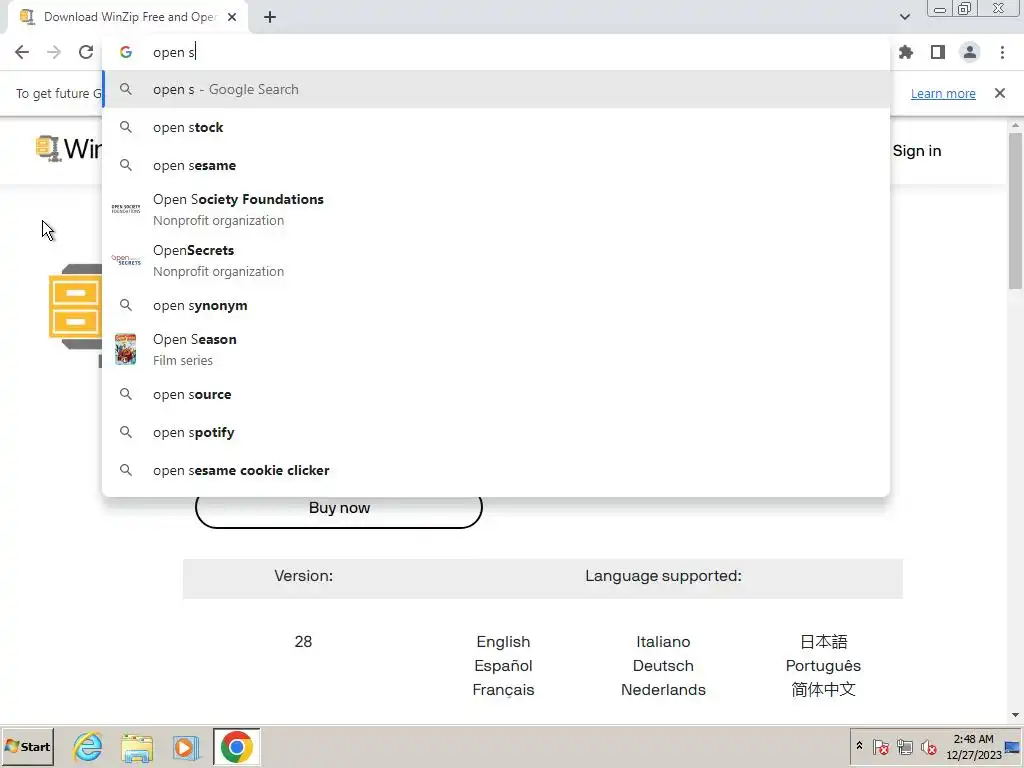Viewport: 1024px width, 768px height.
Task: Show hidden tray icons arrow
Action: pyautogui.click(x=859, y=746)
